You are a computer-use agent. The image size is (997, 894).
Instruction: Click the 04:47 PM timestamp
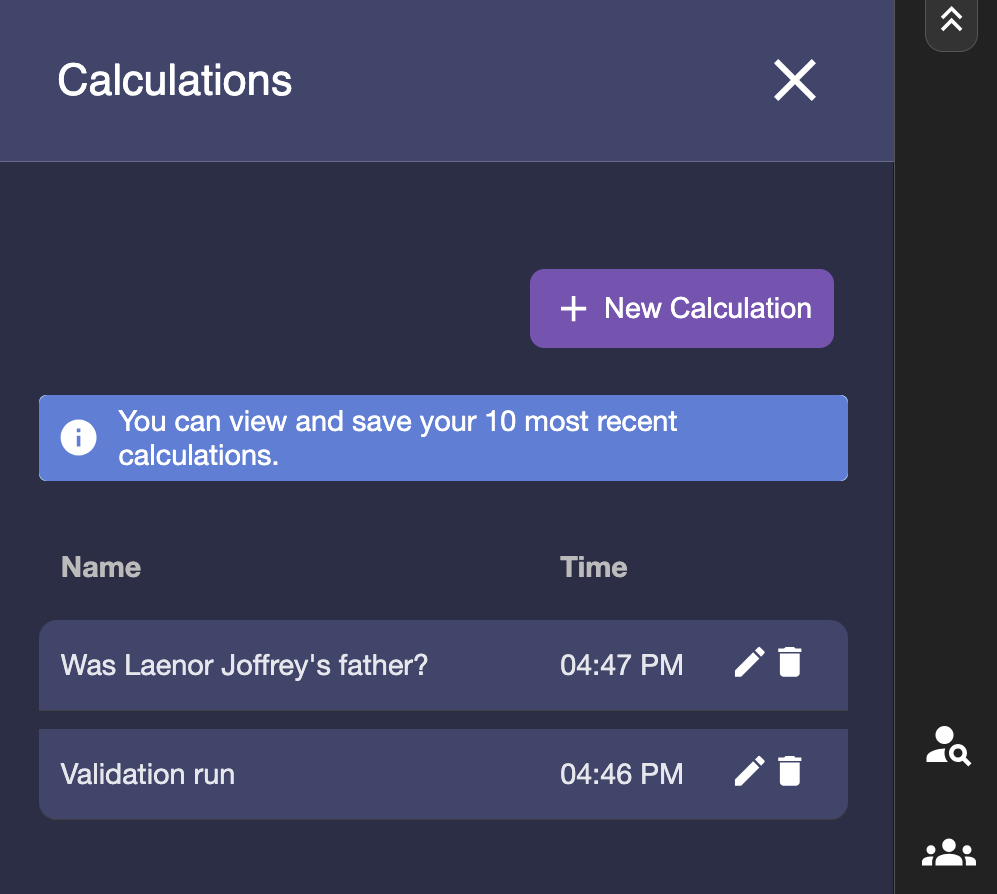[x=621, y=665]
